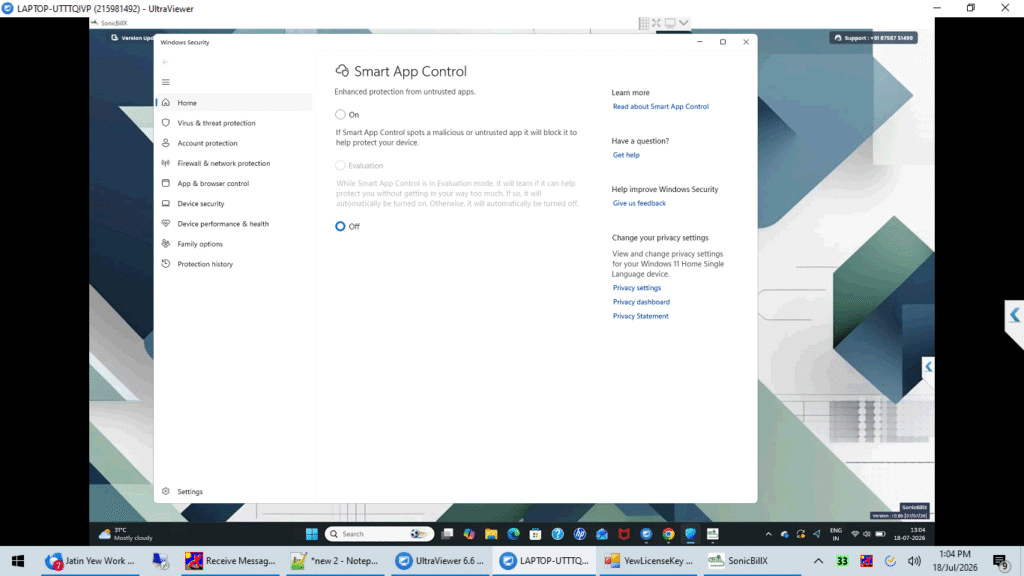Switch to SonicBillX taskbar item
Screen dimensions: 1024x576
tap(752, 561)
